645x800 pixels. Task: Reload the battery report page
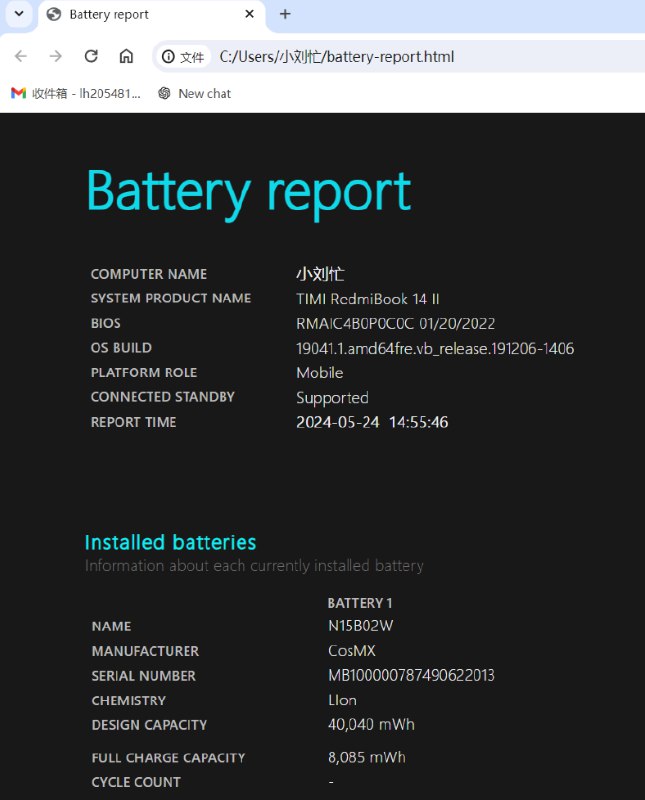pyautogui.click(x=91, y=56)
